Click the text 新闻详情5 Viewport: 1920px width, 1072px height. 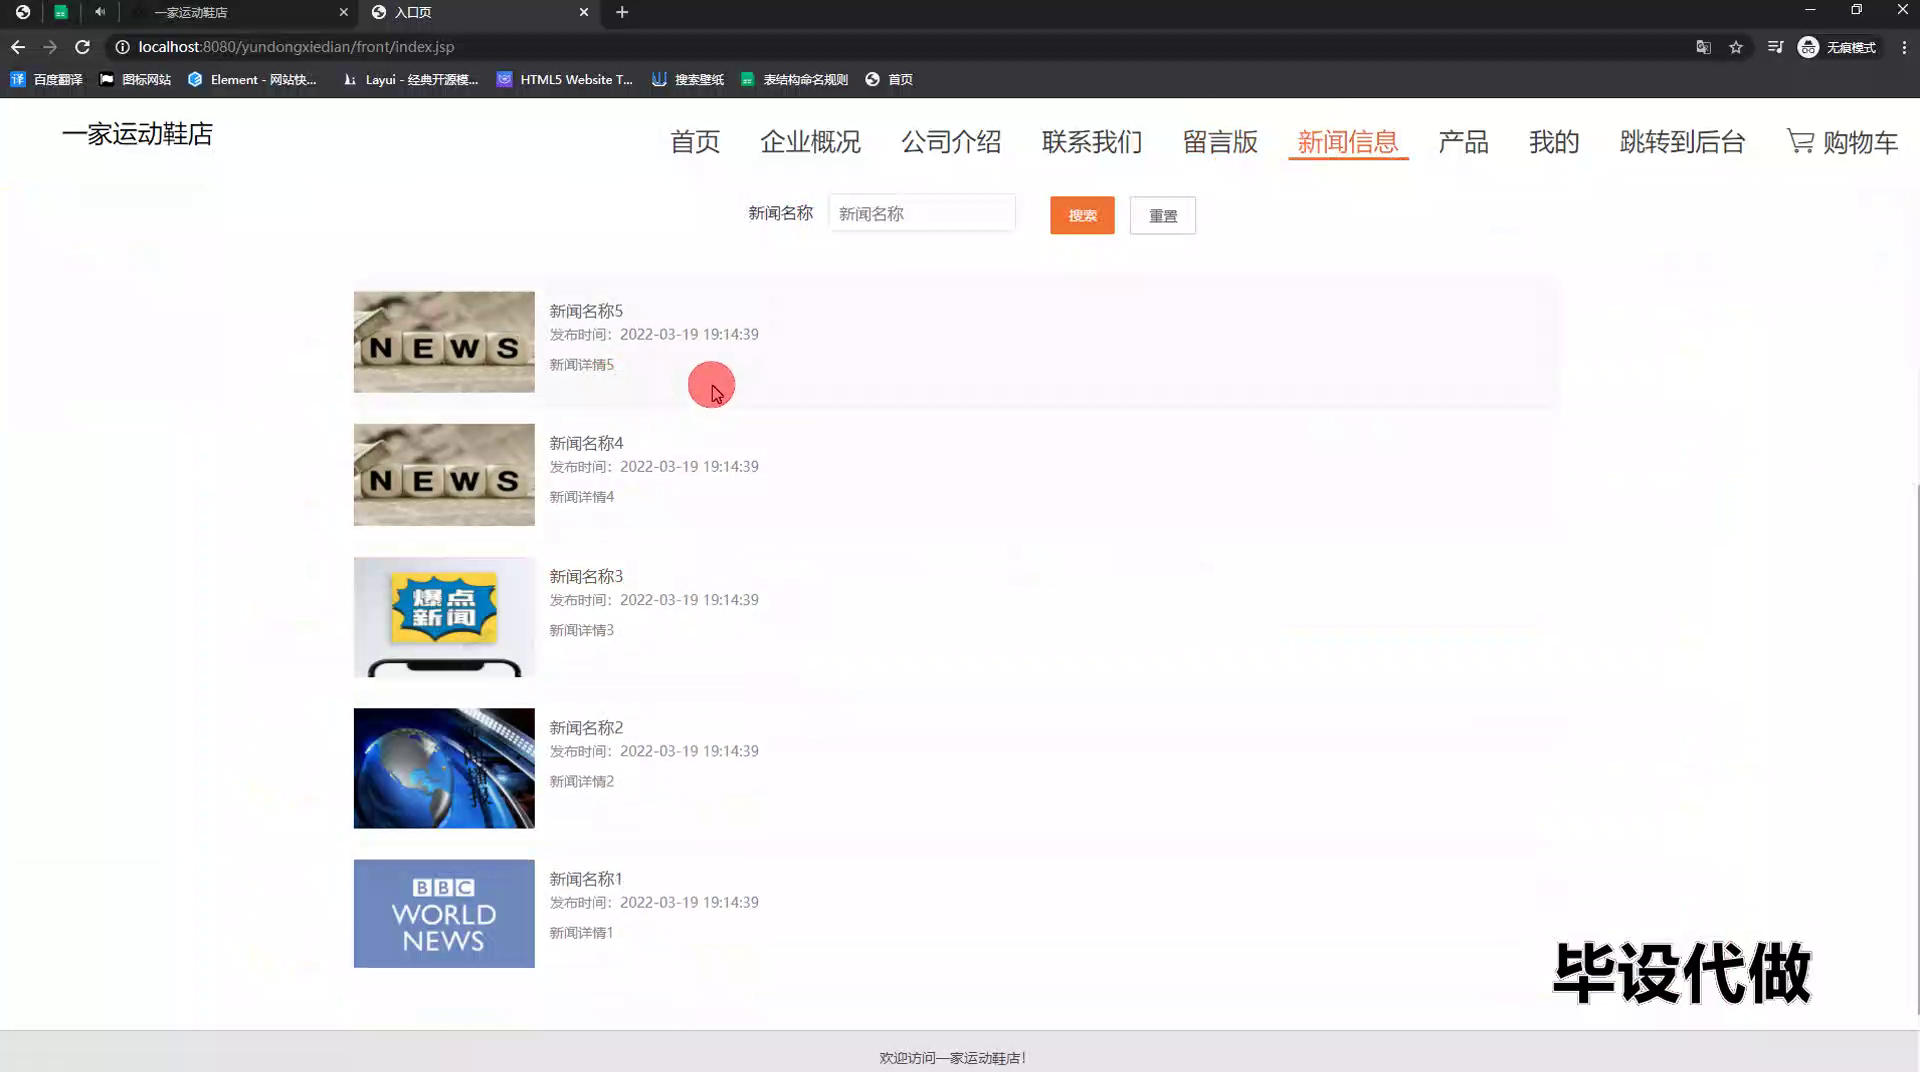(582, 365)
